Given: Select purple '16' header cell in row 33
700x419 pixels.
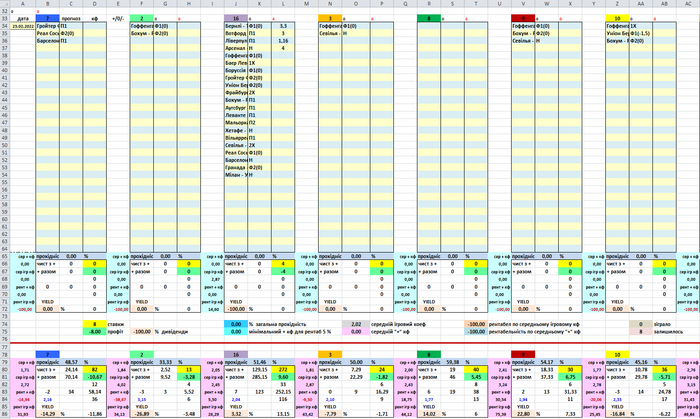Looking at the screenshot, I should 236,19.
